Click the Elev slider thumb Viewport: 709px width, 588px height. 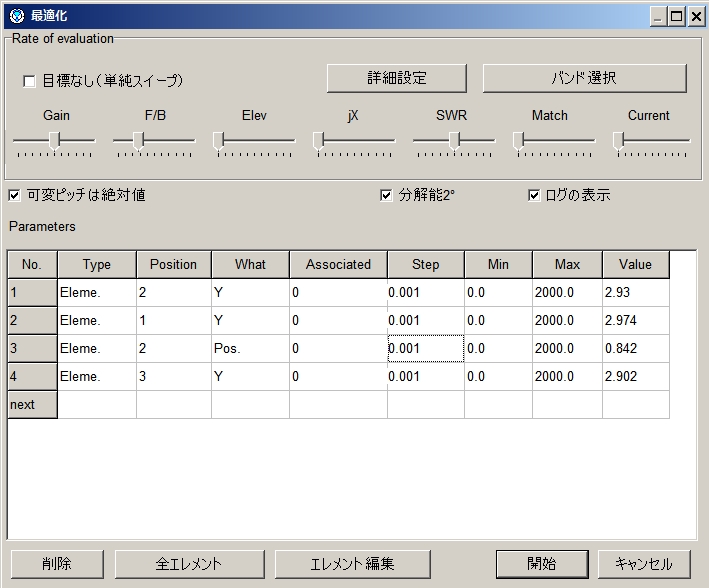[218, 141]
